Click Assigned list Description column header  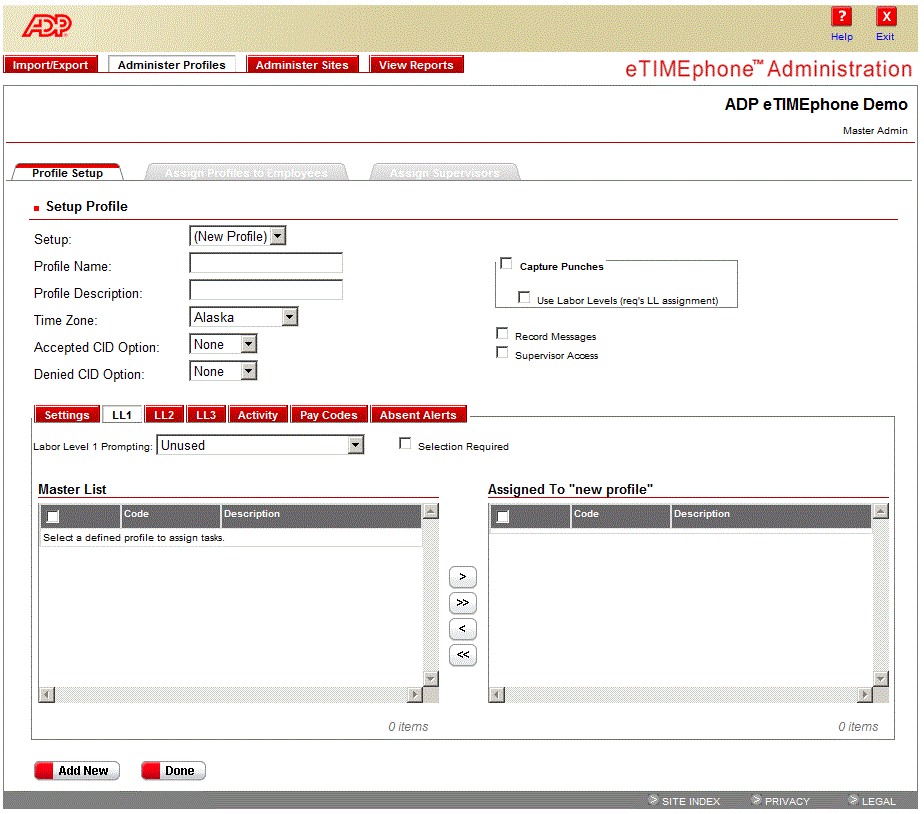tap(771, 516)
